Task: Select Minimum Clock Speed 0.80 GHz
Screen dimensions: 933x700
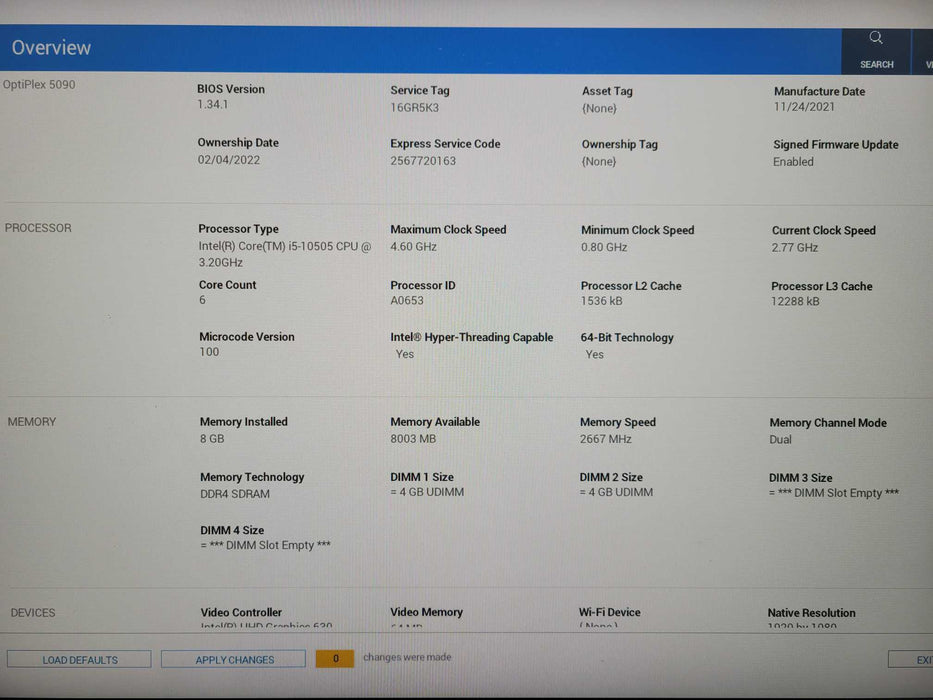Action: point(604,247)
